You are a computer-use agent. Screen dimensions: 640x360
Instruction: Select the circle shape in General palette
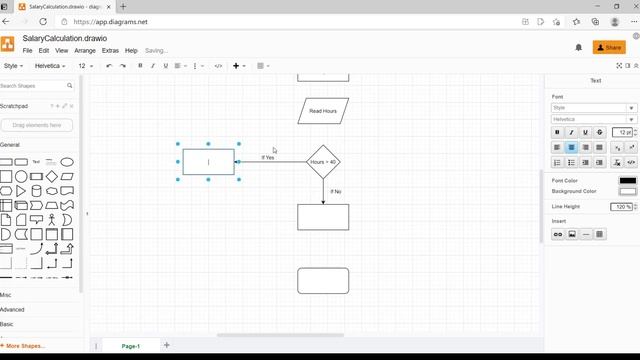tap(21, 176)
